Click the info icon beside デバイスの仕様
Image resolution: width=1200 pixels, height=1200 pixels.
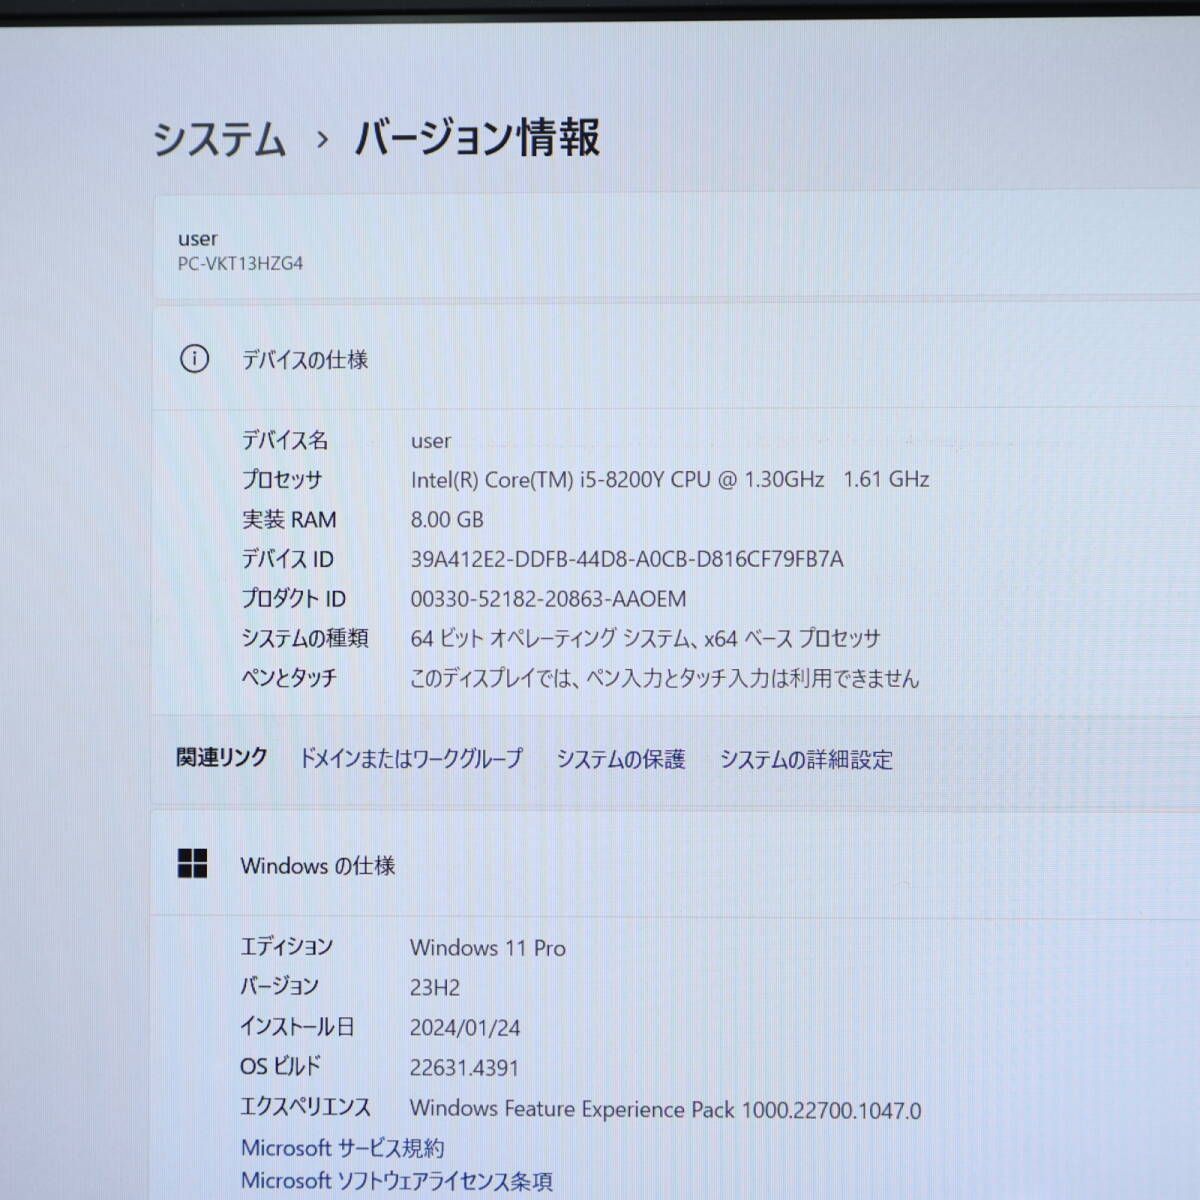click(x=196, y=359)
